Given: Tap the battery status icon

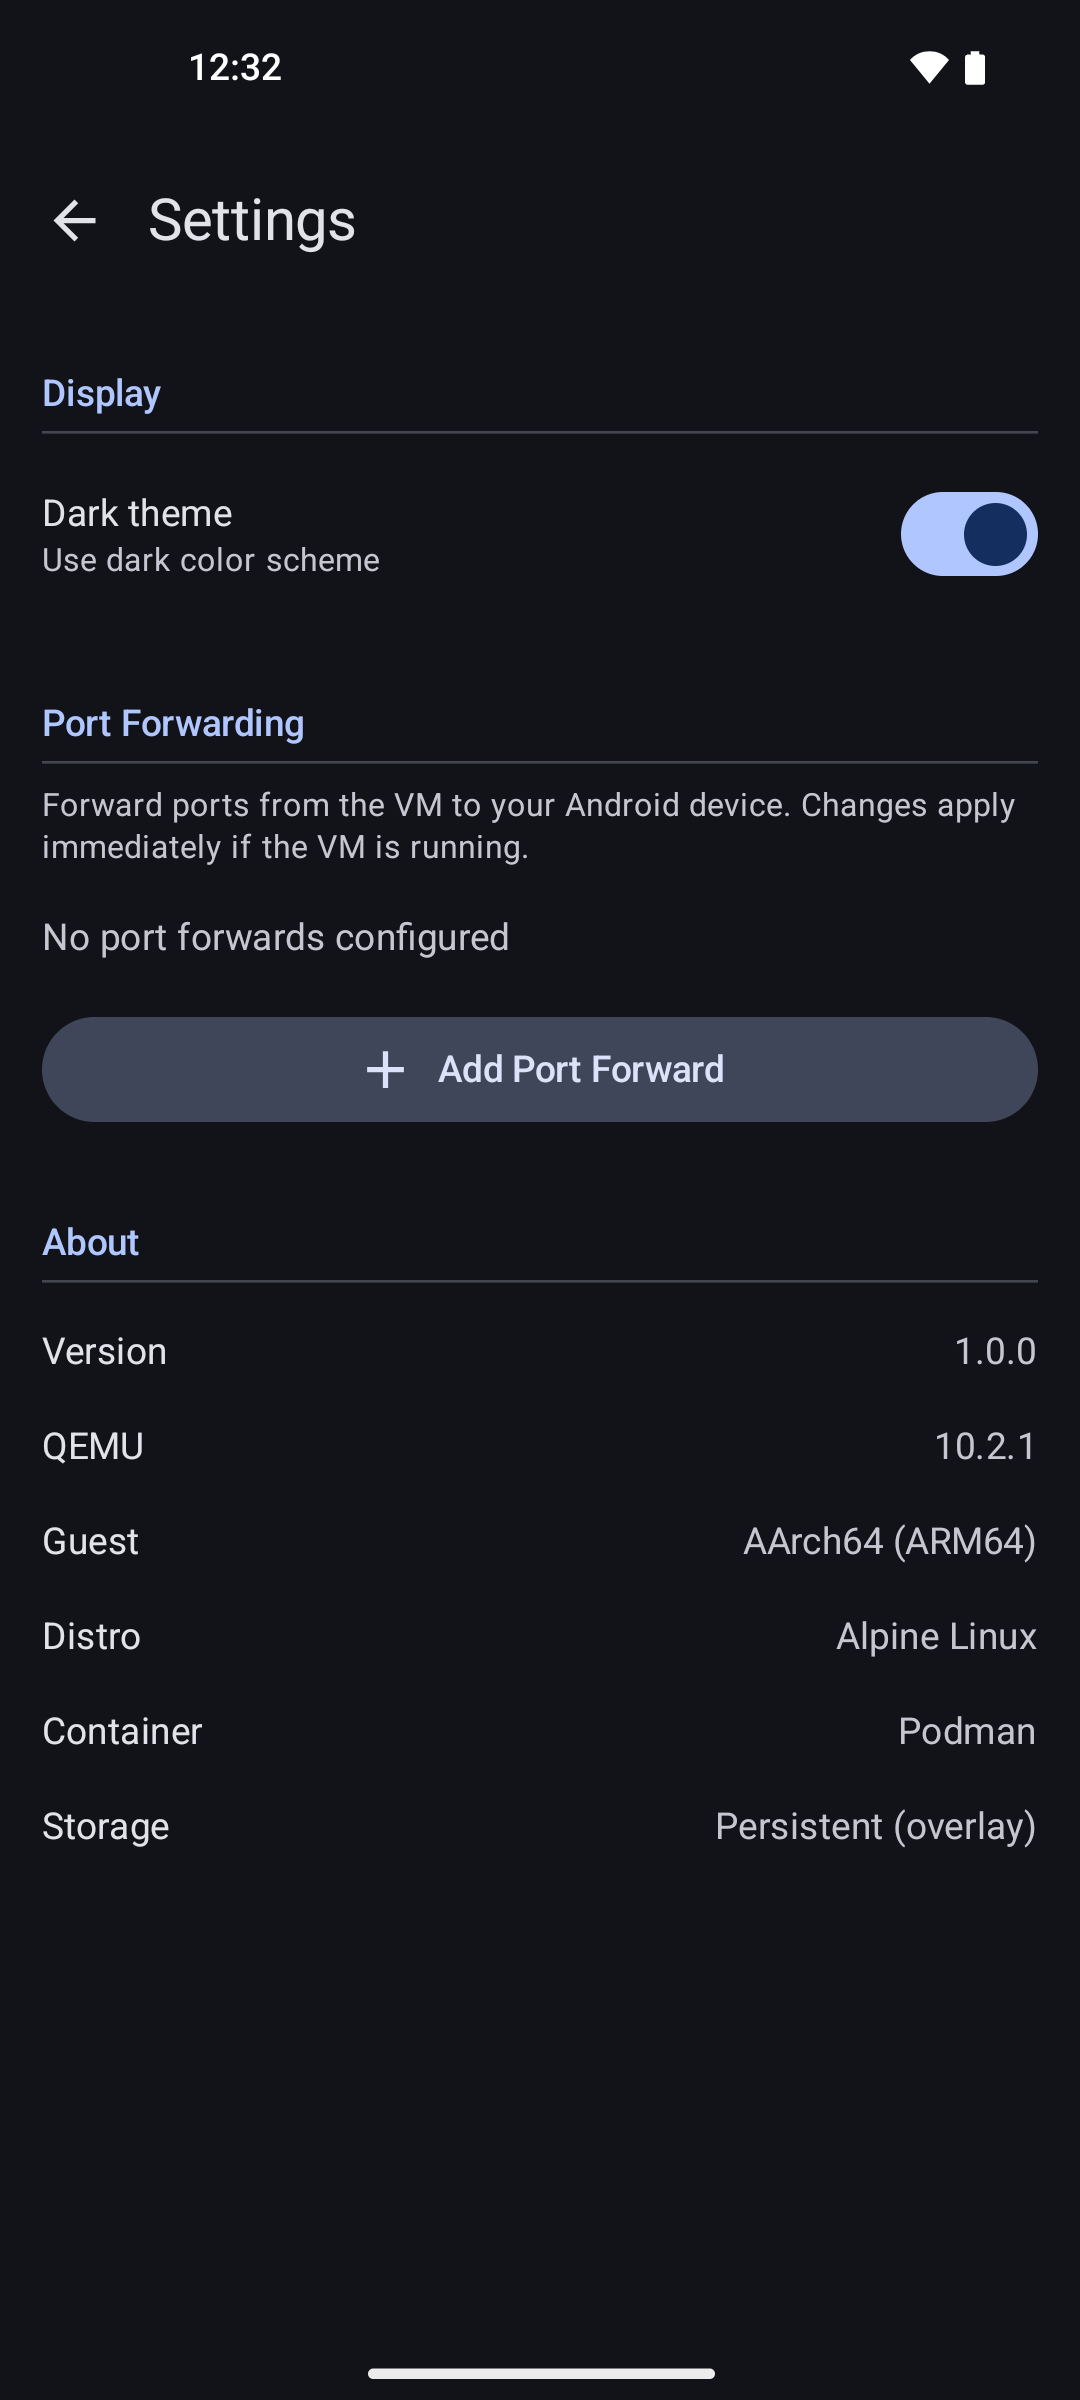Looking at the screenshot, I should pyautogui.click(x=975, y=67).
